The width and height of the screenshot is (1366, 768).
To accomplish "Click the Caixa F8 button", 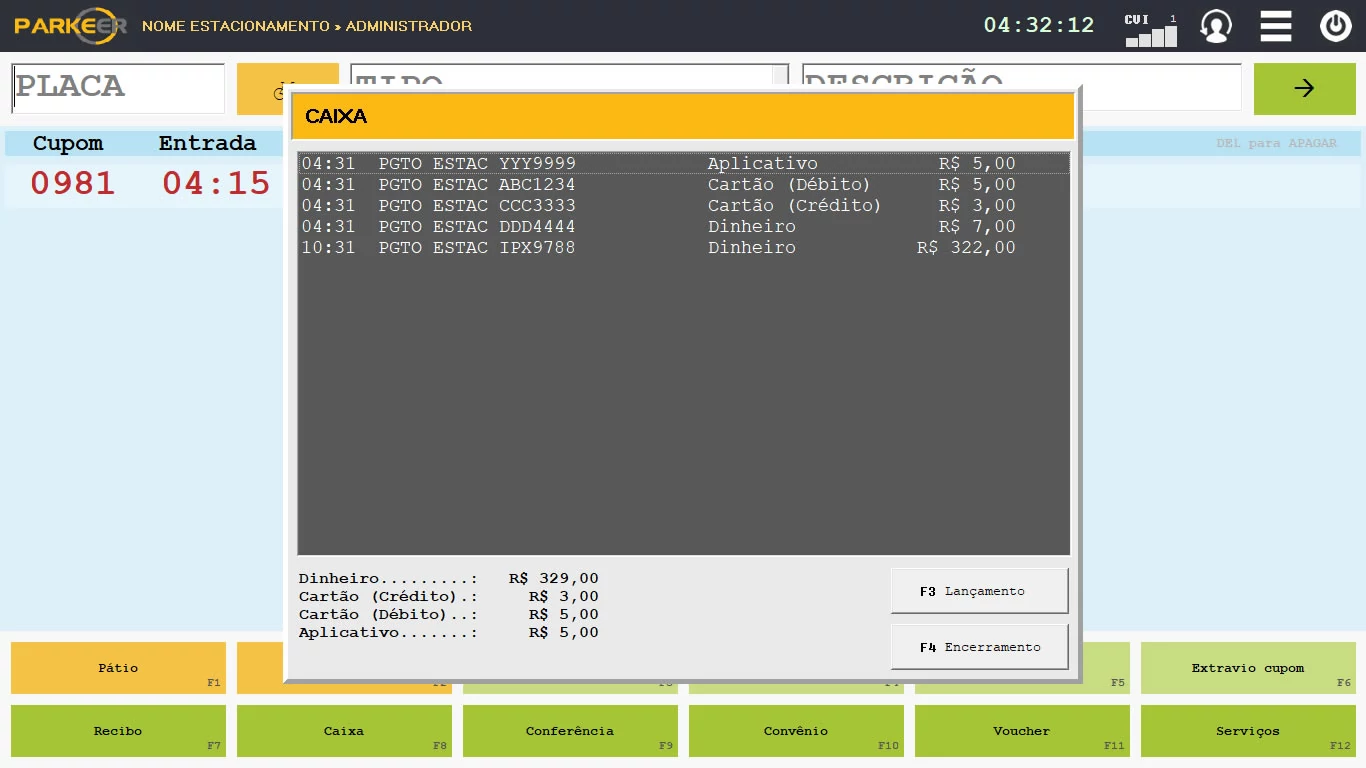I will pos(344,731).
